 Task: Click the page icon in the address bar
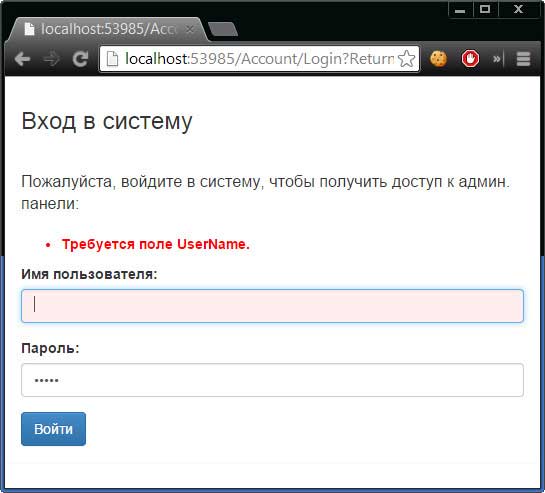tap(112, 59)
